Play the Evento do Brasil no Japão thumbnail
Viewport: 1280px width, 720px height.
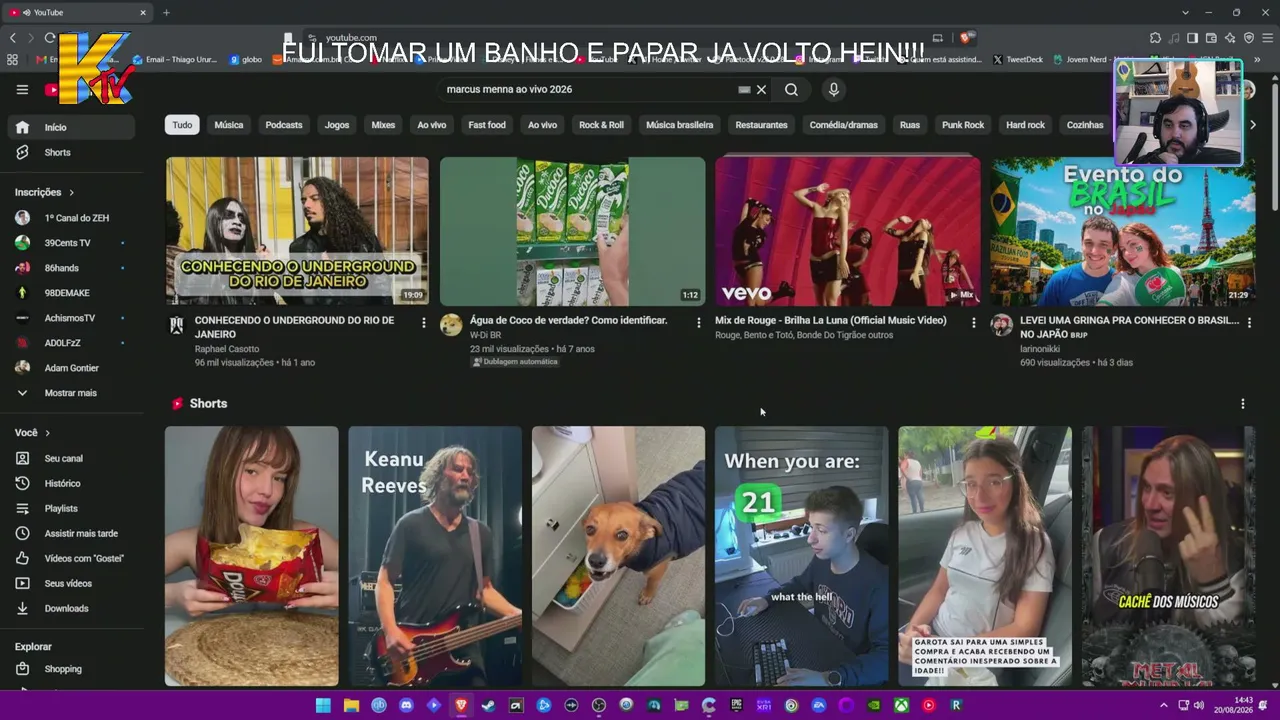(1123, 231)
